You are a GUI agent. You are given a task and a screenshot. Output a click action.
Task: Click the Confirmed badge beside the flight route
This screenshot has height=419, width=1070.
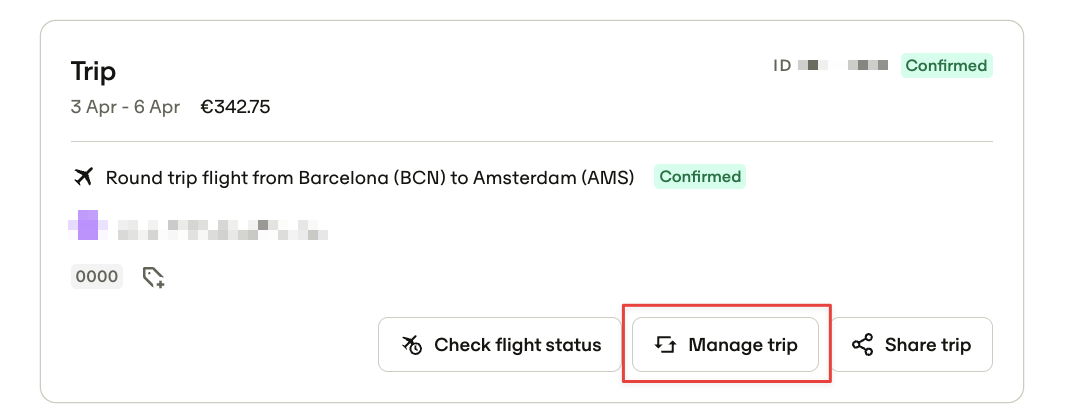coord(700,177)
